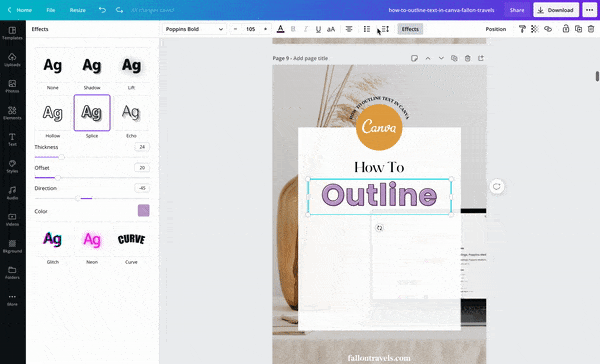This screenshot has width=600, height=364.
Task: Open the More sidebar options
Action: [x=12, y=299]
